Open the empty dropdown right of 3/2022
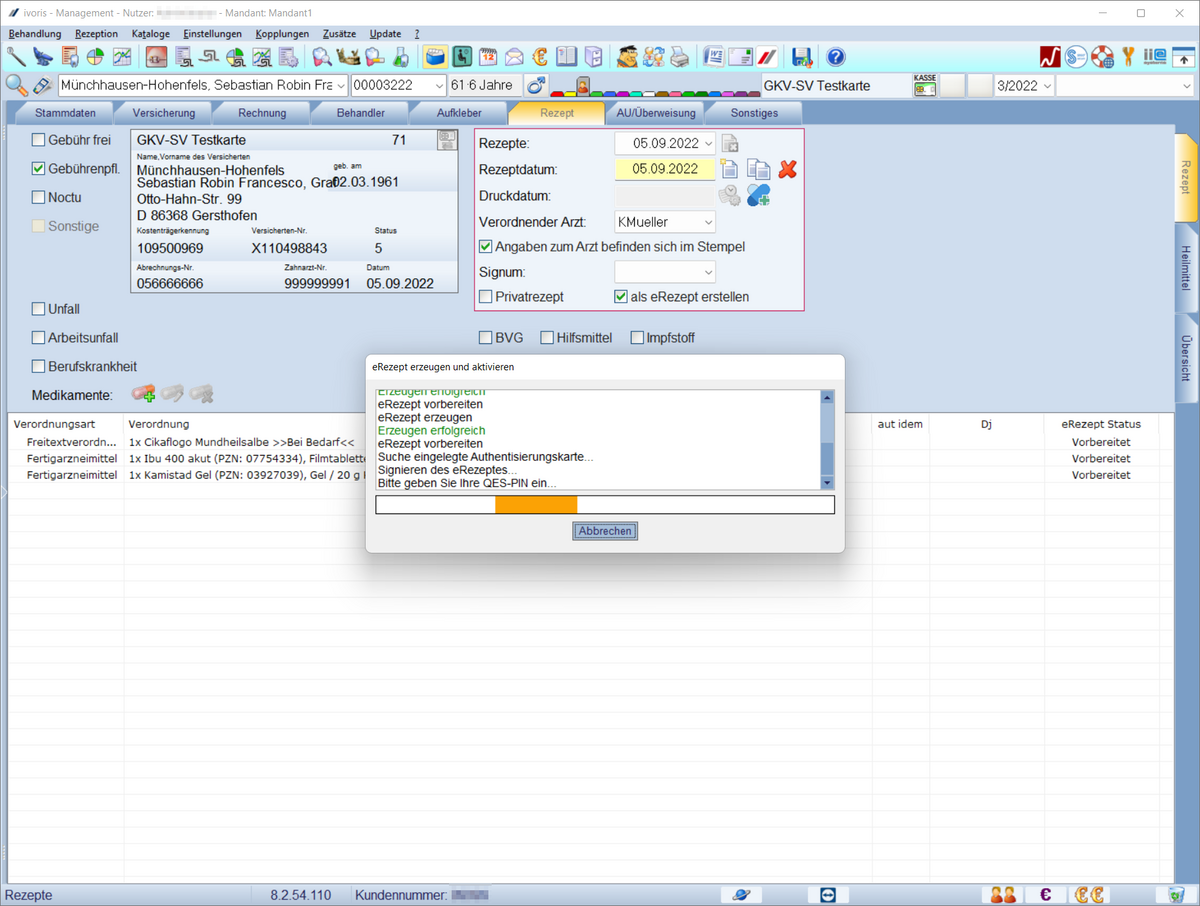The image size is (1200, 906). click(x=1186, y=86)
